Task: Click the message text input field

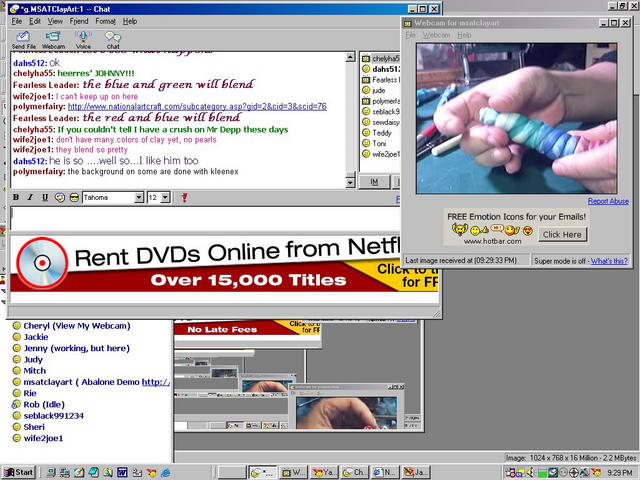Action: coord(204,218)
